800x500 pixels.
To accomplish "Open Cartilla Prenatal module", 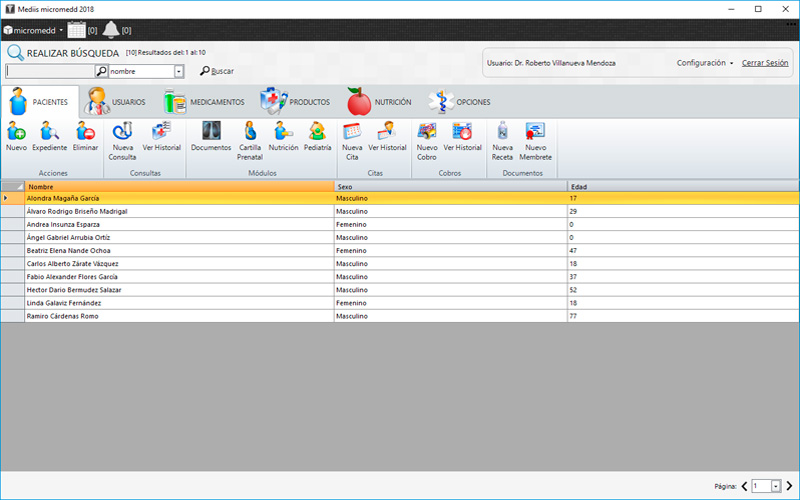I will (x=250, y=141).
